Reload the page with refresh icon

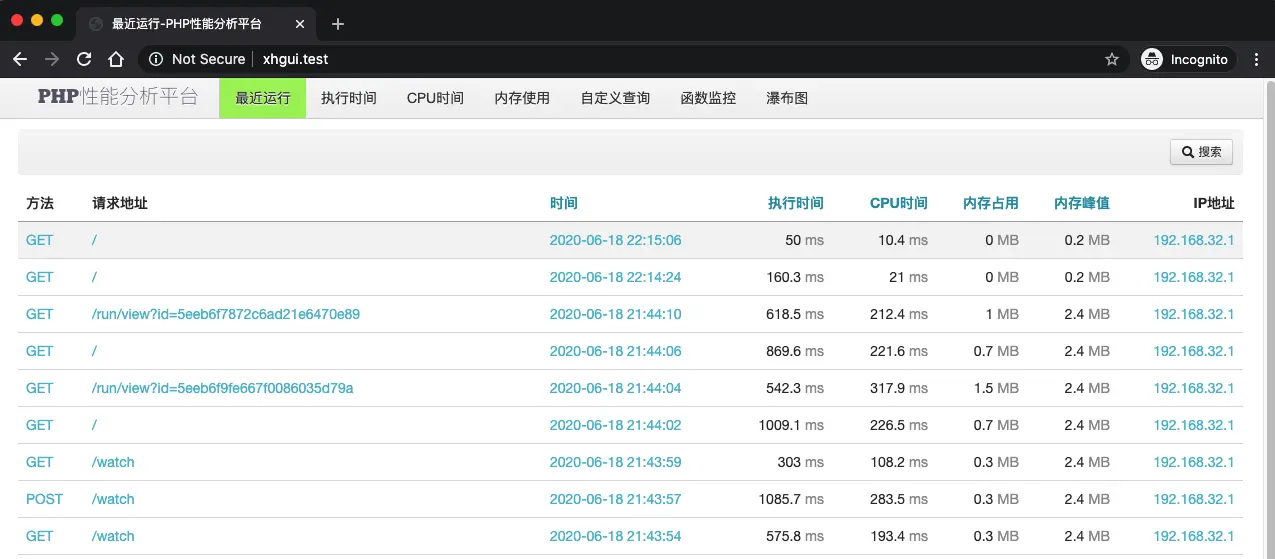[x=84, y=59]
